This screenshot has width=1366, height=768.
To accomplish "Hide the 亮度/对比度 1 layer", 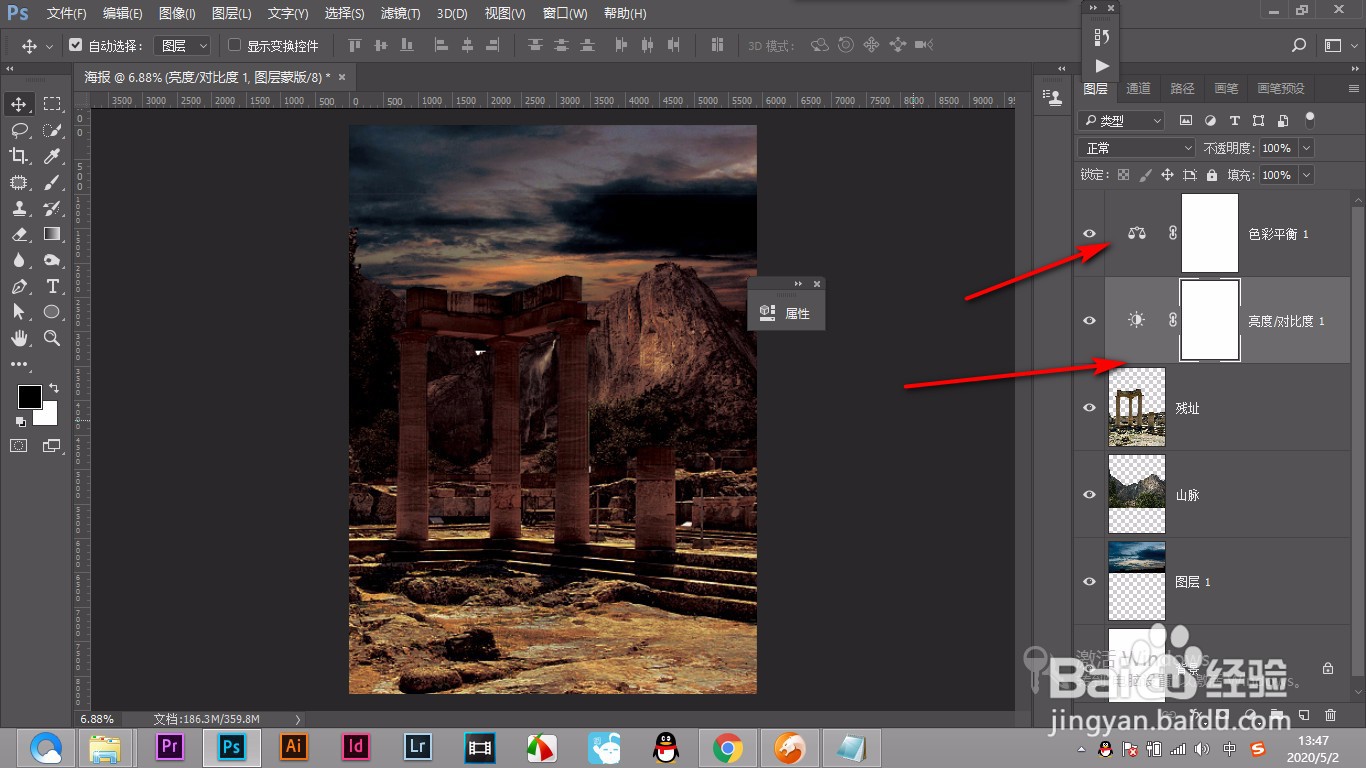I will pos(1090,320).
